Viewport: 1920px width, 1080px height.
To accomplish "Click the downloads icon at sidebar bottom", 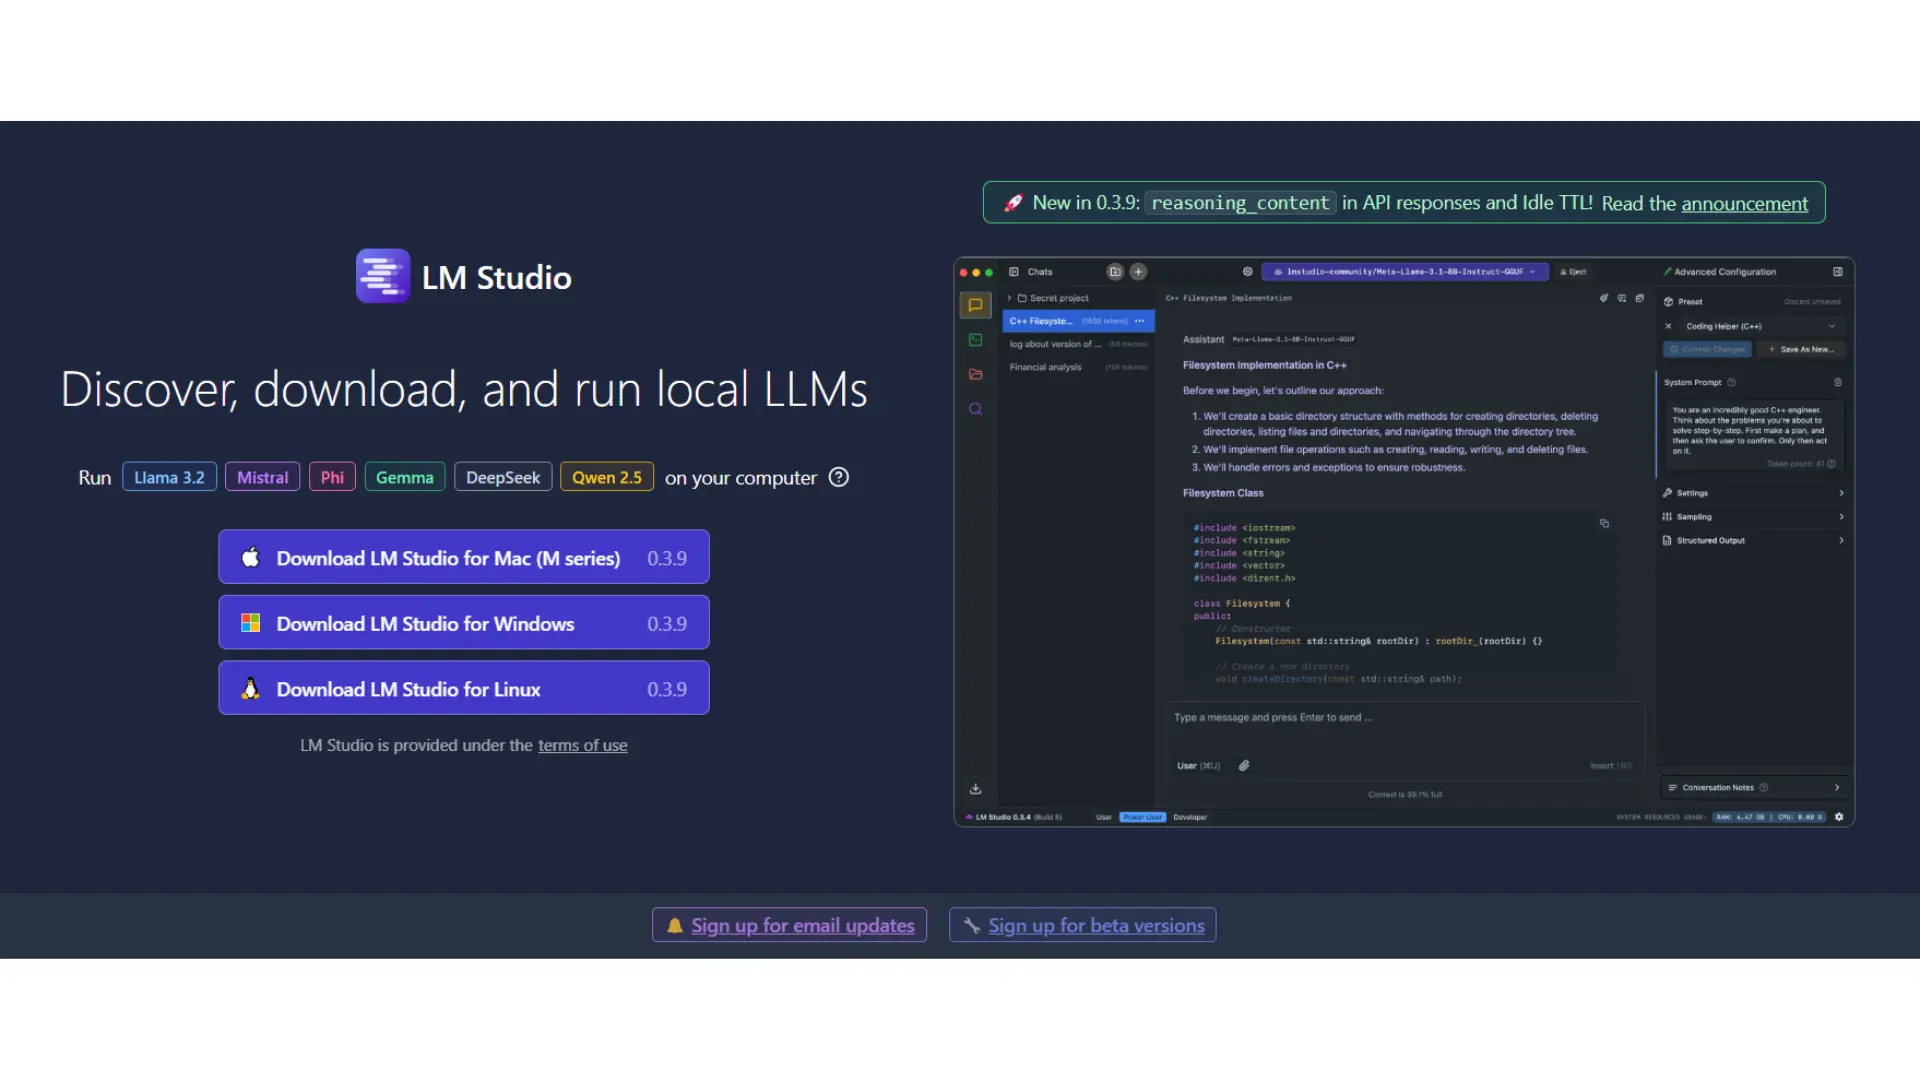I will tap(975, 789).
